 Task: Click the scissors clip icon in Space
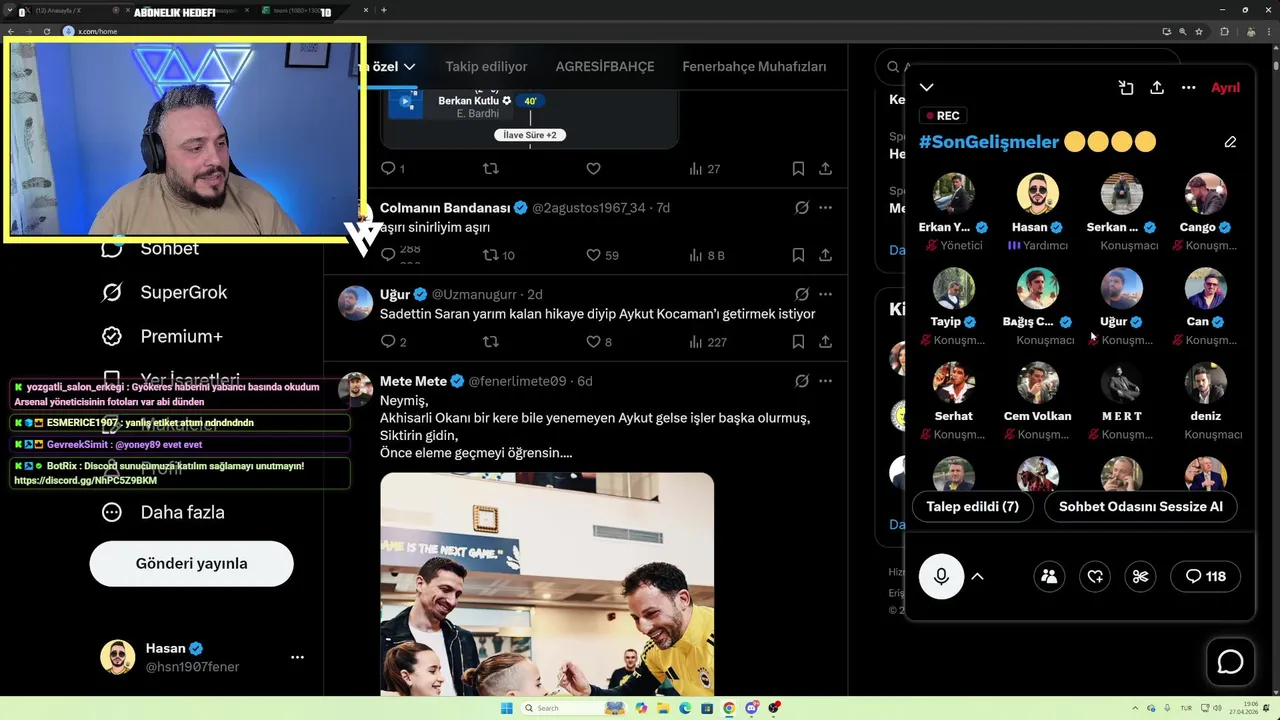[x=1140, y=576]
